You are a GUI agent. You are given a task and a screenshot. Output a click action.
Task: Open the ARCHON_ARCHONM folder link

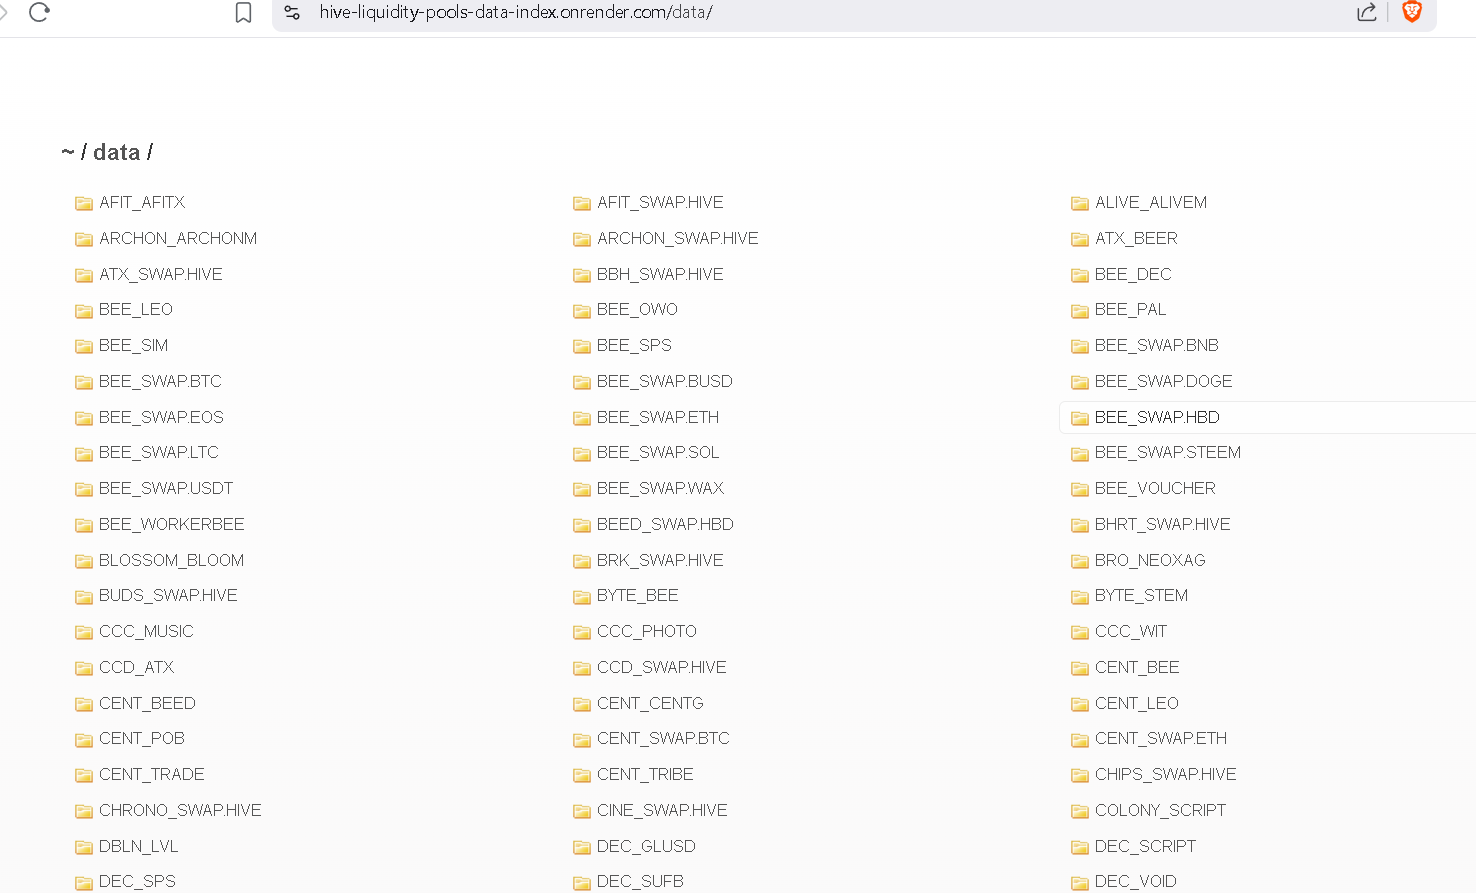tap(178, 238)
